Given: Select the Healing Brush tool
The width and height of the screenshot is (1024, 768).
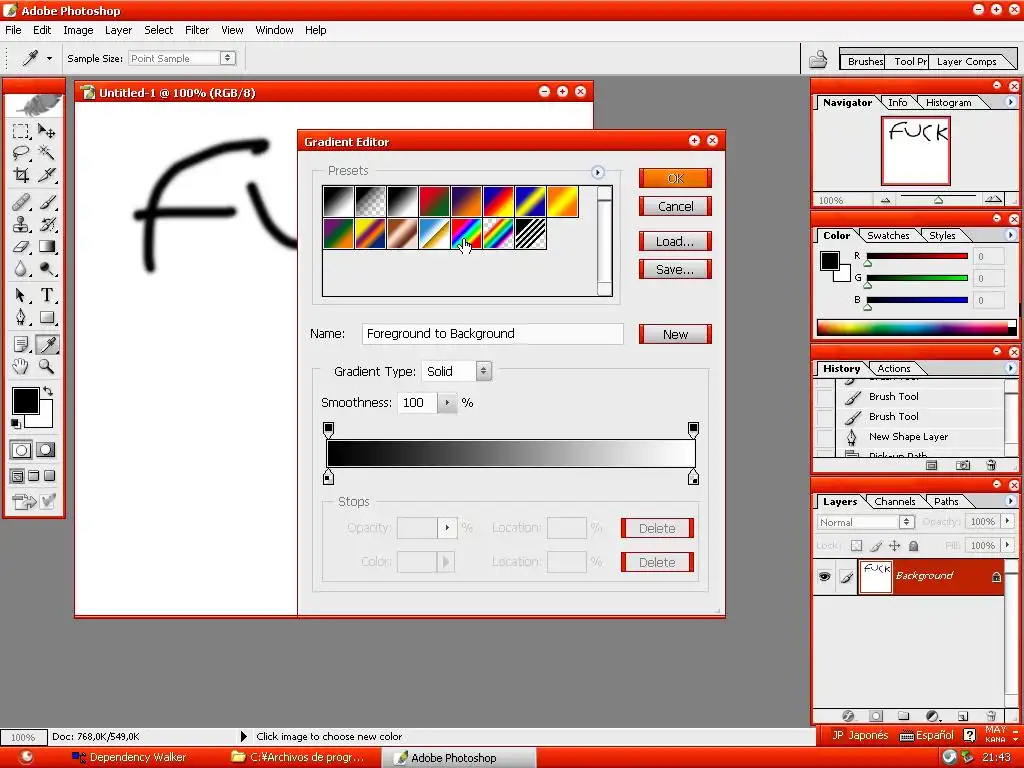Looking at the screenshot, I should coord(21,202).
